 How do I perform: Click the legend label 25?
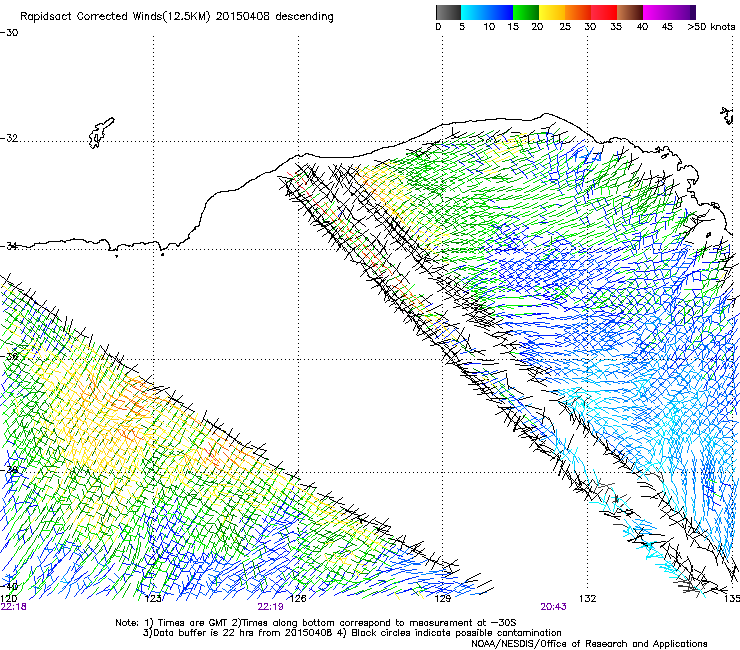point(565,27)
